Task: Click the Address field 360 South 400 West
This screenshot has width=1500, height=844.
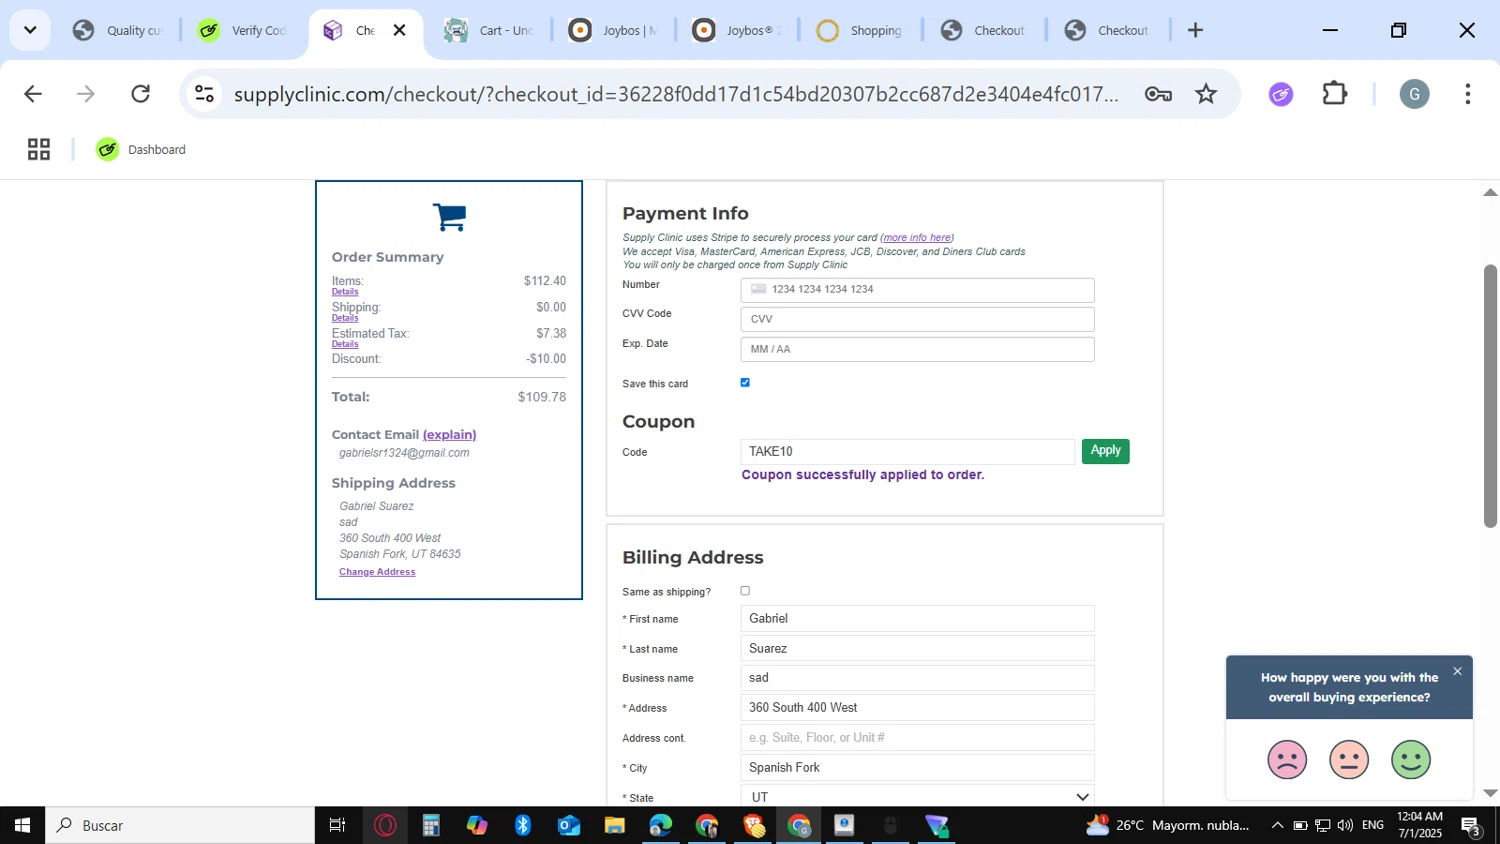Action: pyautogui.click(x=918, y=708)
